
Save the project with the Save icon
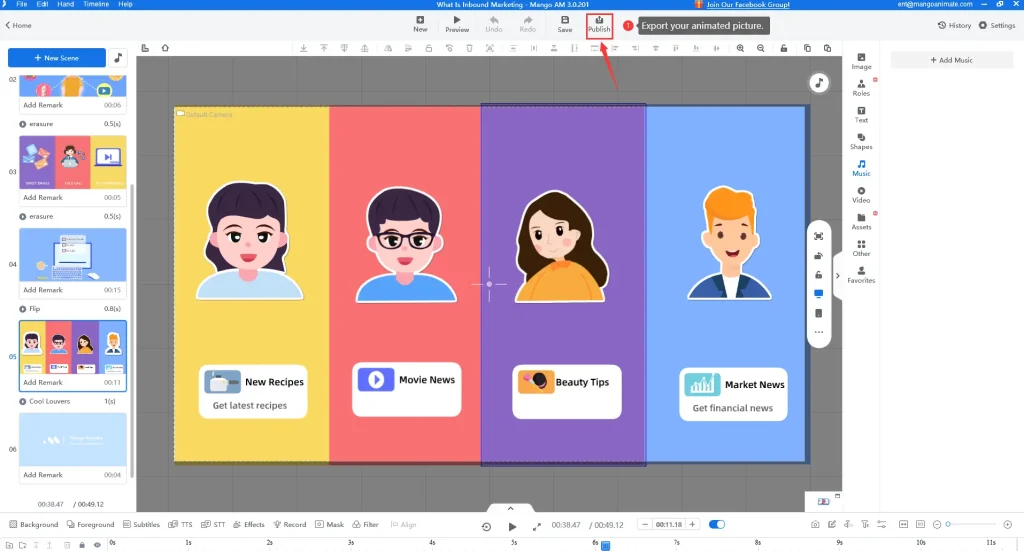click(x=565, y=24)
